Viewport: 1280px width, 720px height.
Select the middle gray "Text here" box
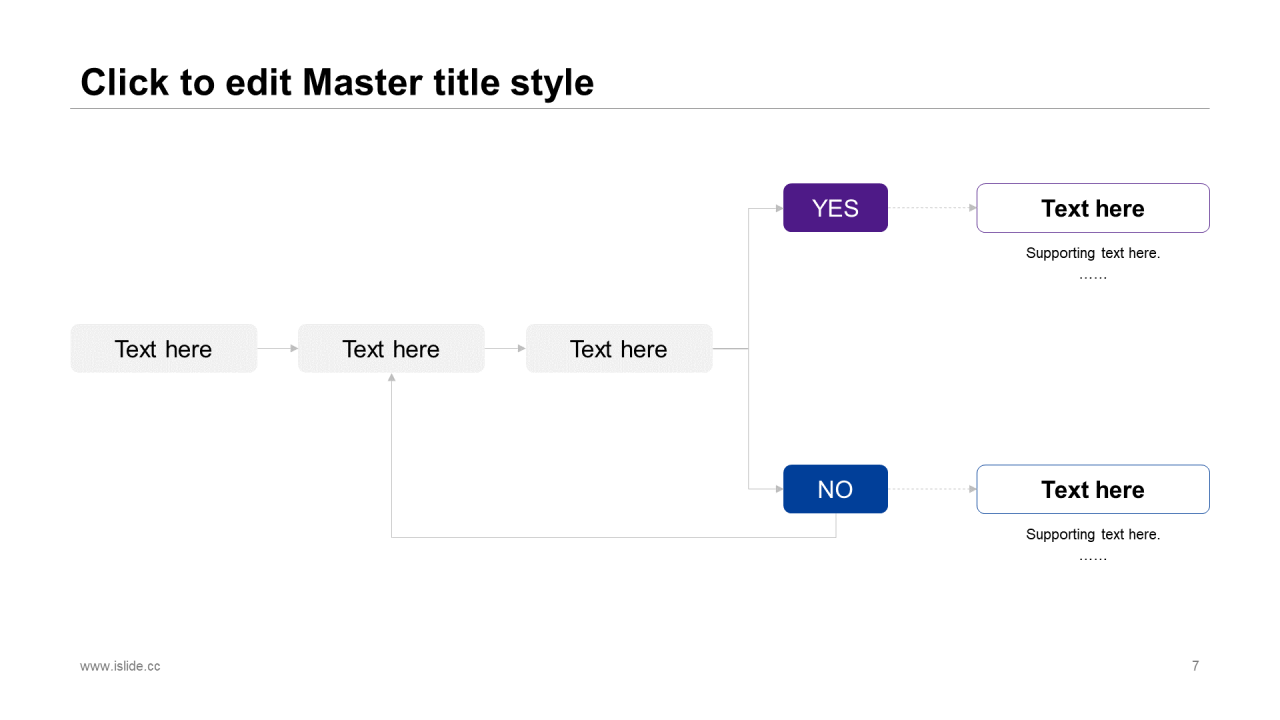(391, 349)
